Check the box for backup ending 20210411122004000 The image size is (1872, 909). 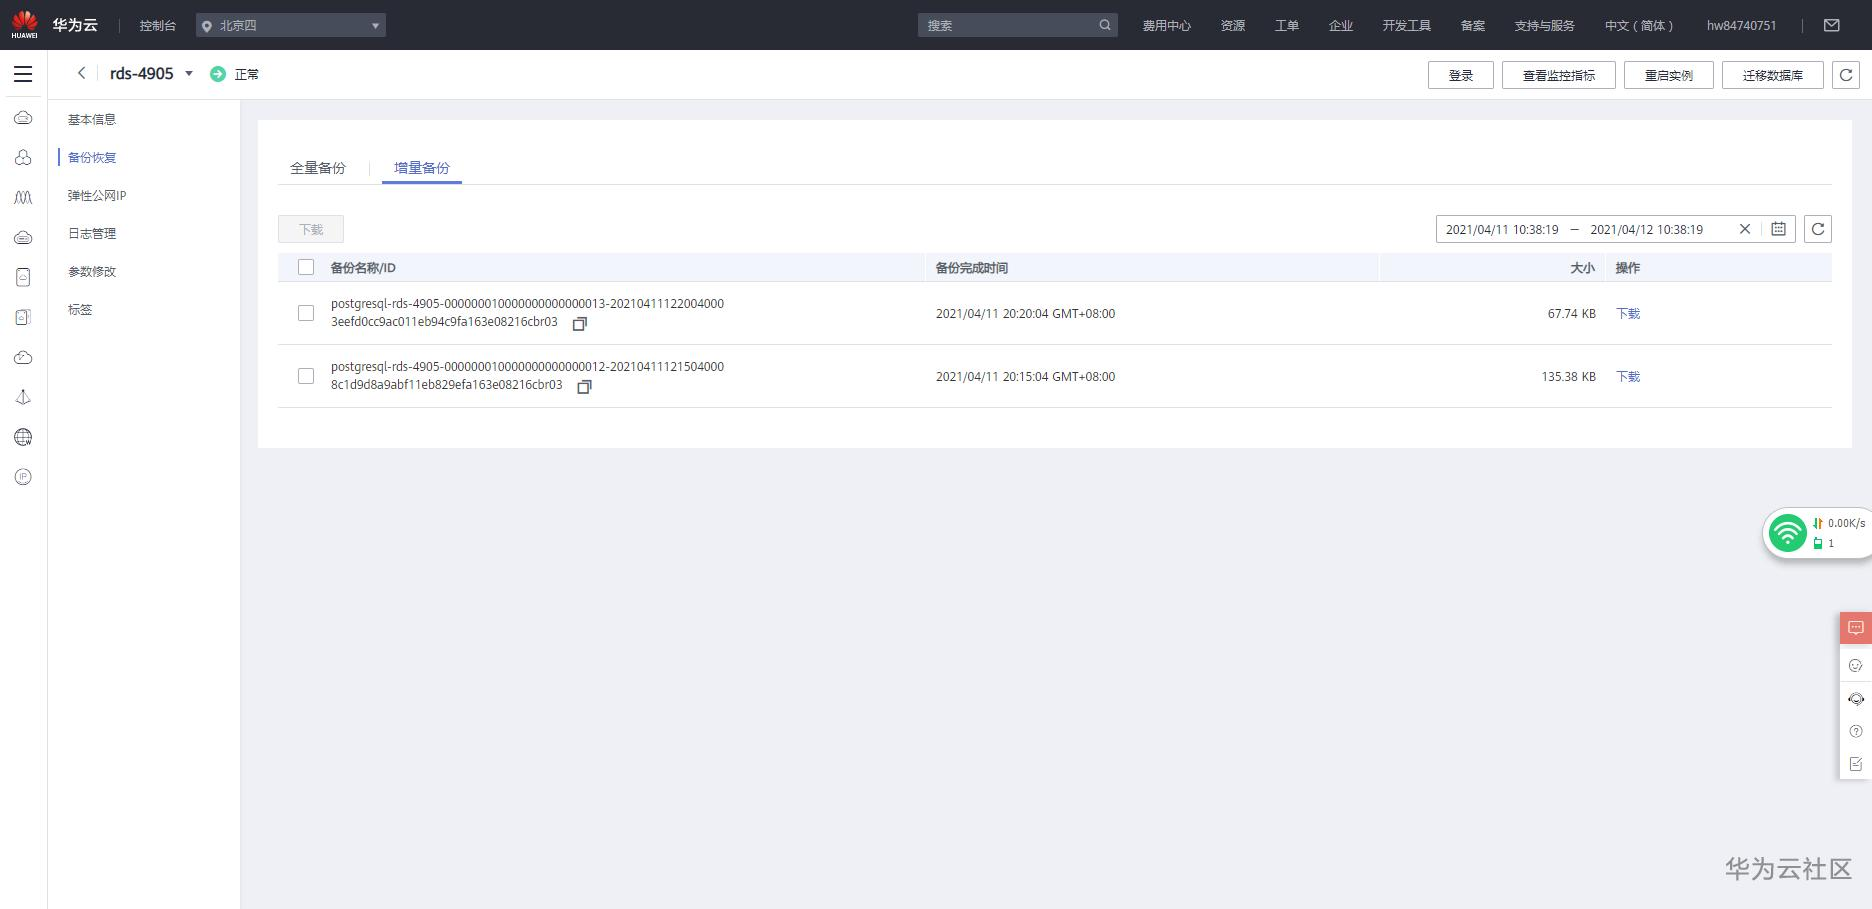pyautogui.click(x=306, y=313)
